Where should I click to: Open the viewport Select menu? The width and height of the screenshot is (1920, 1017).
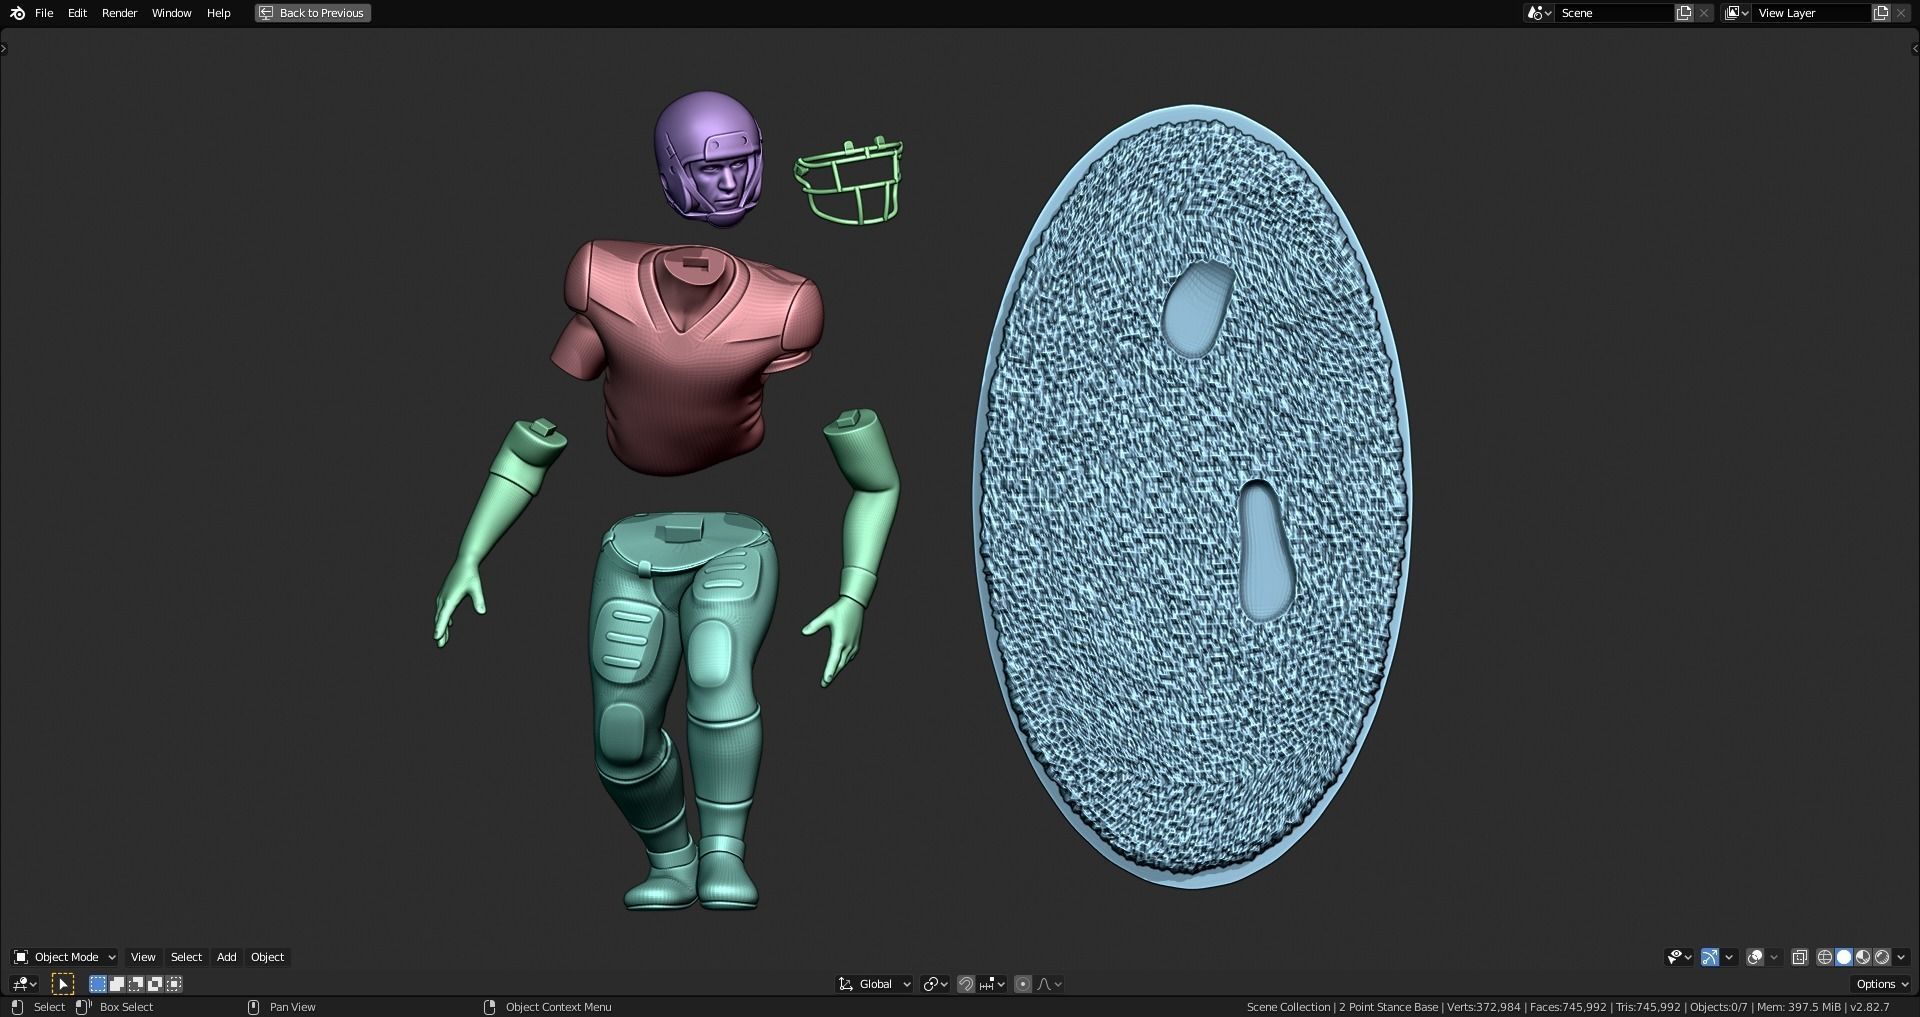pyautogui.click(x=186, y=957)
